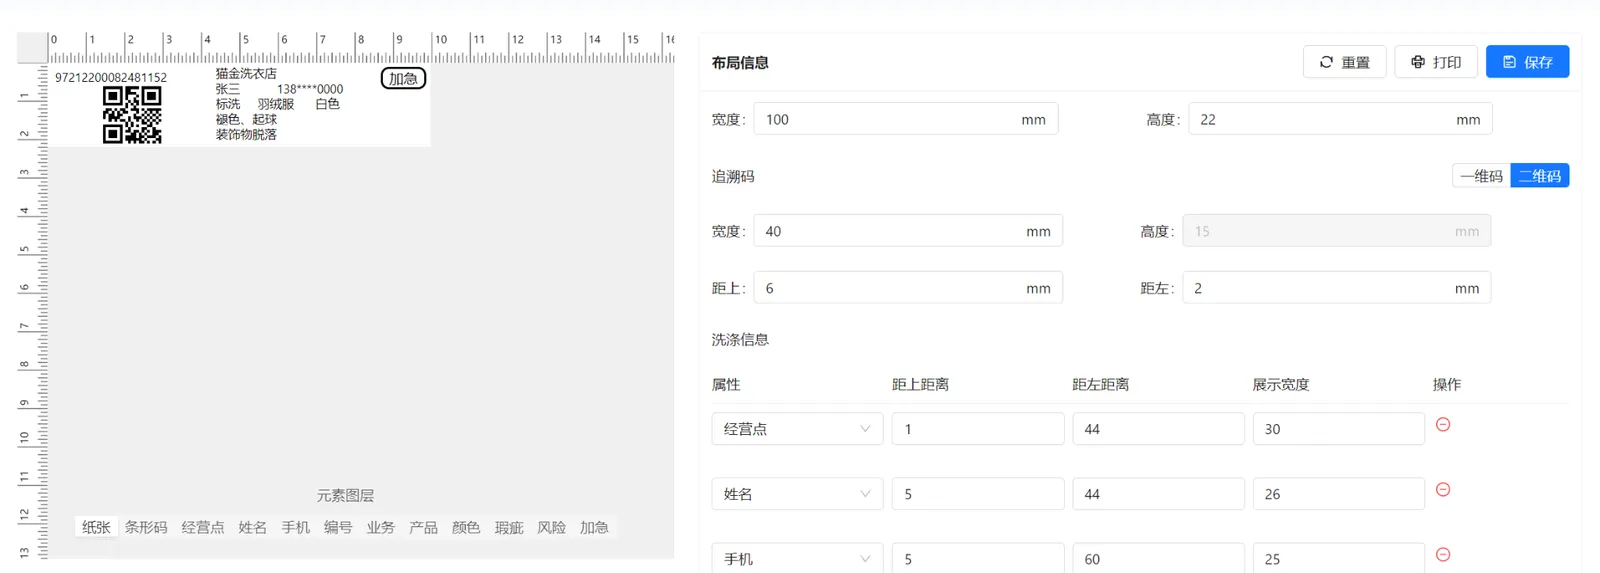Click 手机 距上距离 field showing 5
Image resolution: width=1600 pixels, height=573 pixels.
pos(978,558)
